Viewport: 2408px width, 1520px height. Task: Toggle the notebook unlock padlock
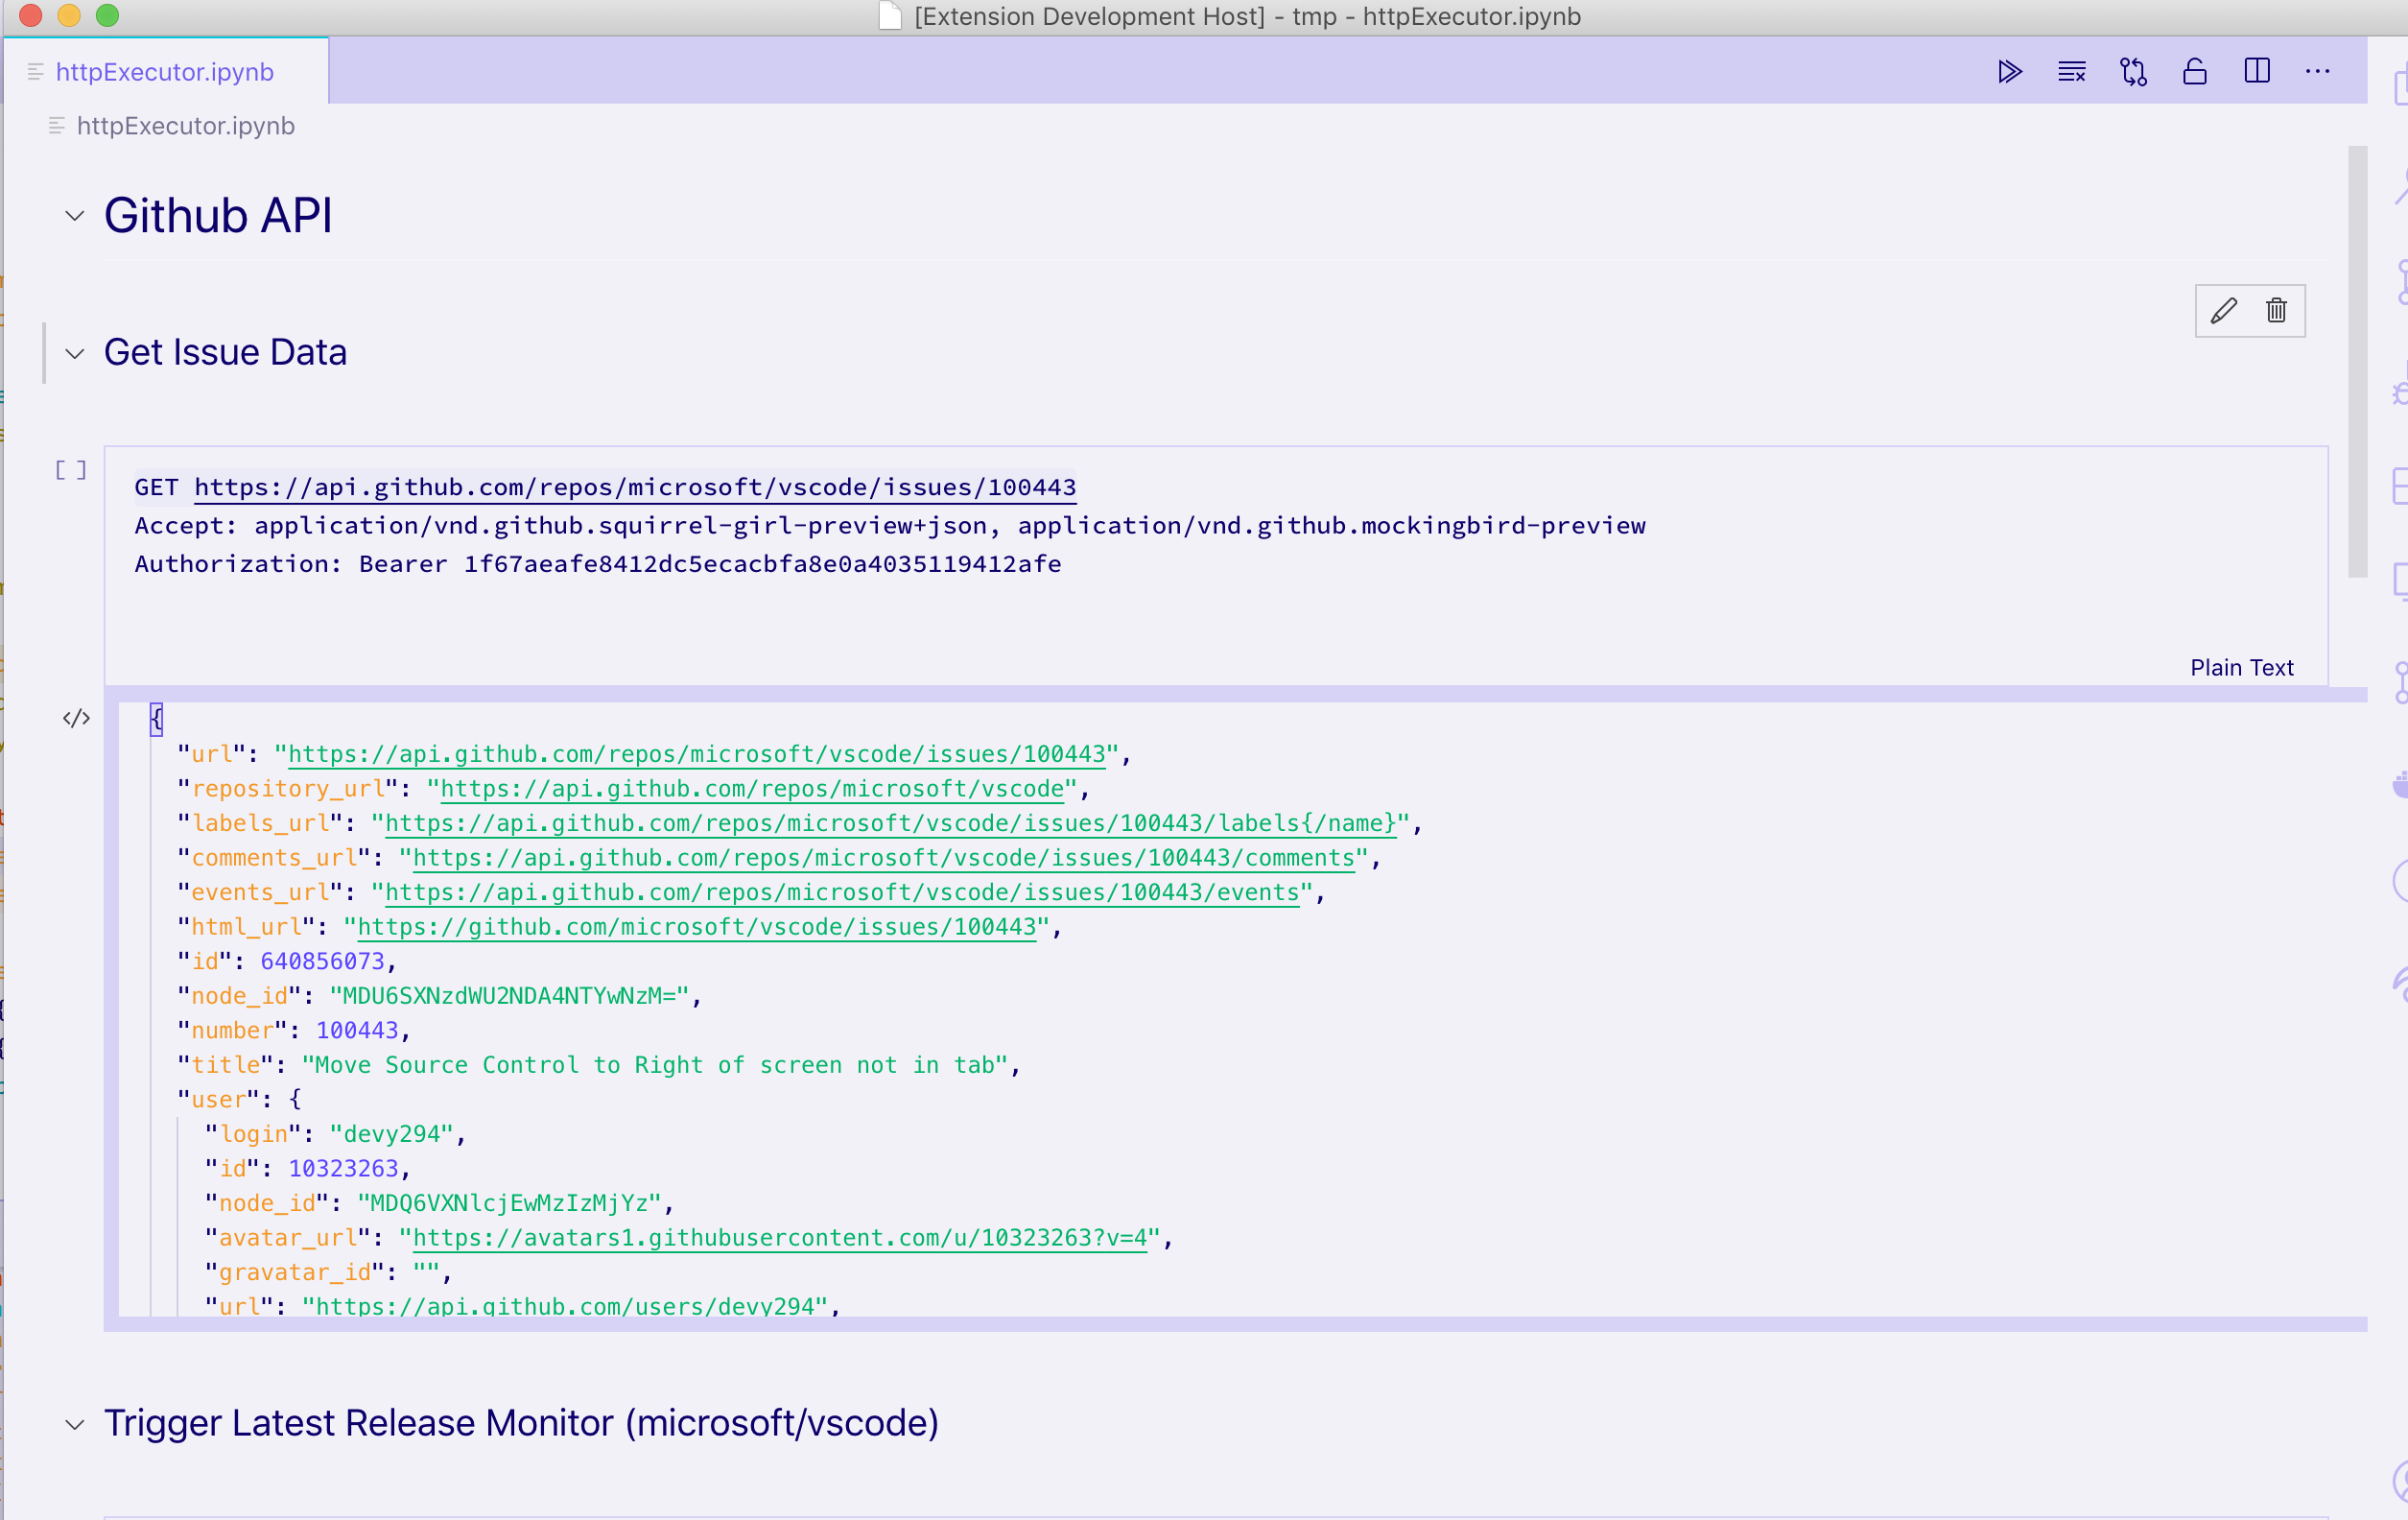(x=2195, y=71)
